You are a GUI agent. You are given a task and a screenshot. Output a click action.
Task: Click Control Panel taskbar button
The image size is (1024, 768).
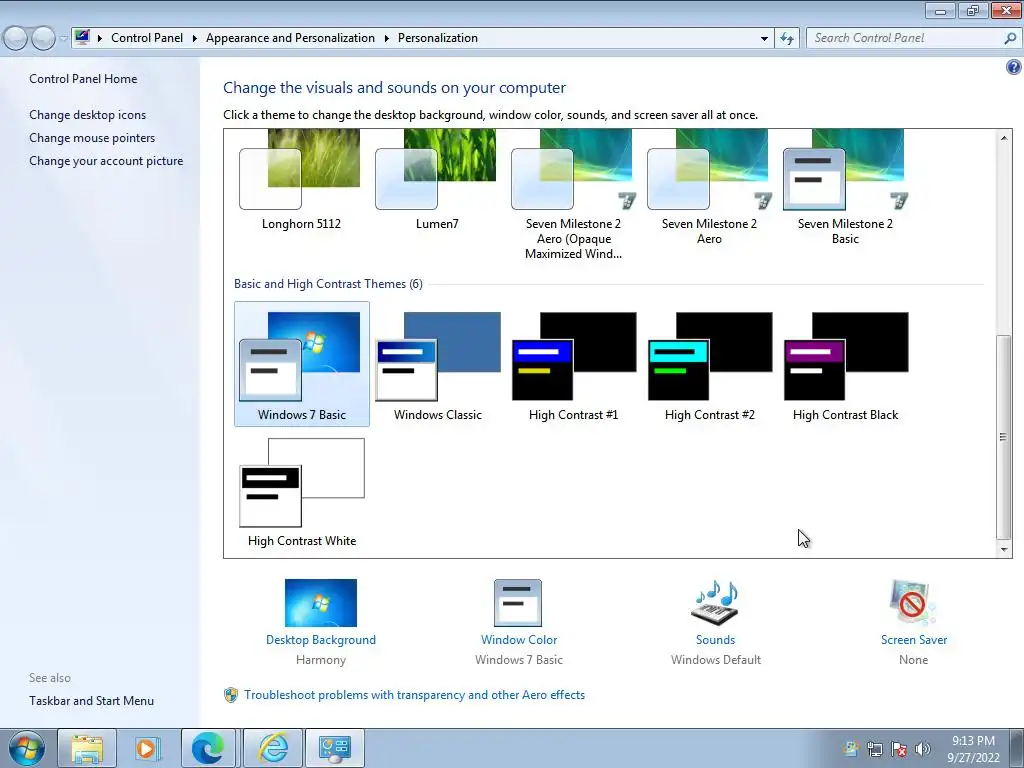(334, 748)
